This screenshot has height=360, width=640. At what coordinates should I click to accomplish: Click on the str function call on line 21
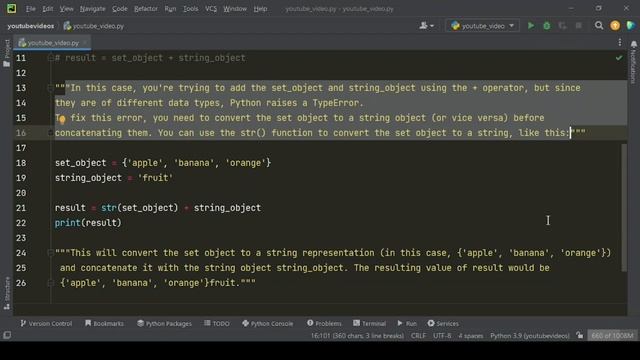pyautogui.click(x=109, y=208)
